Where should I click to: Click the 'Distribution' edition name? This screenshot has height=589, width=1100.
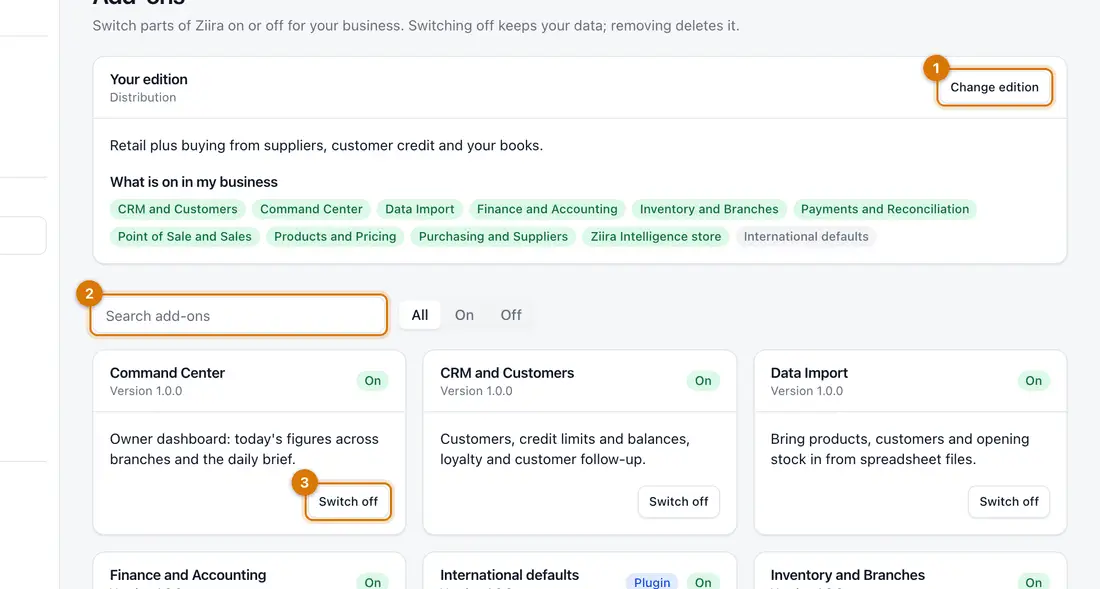pos(143,97)
